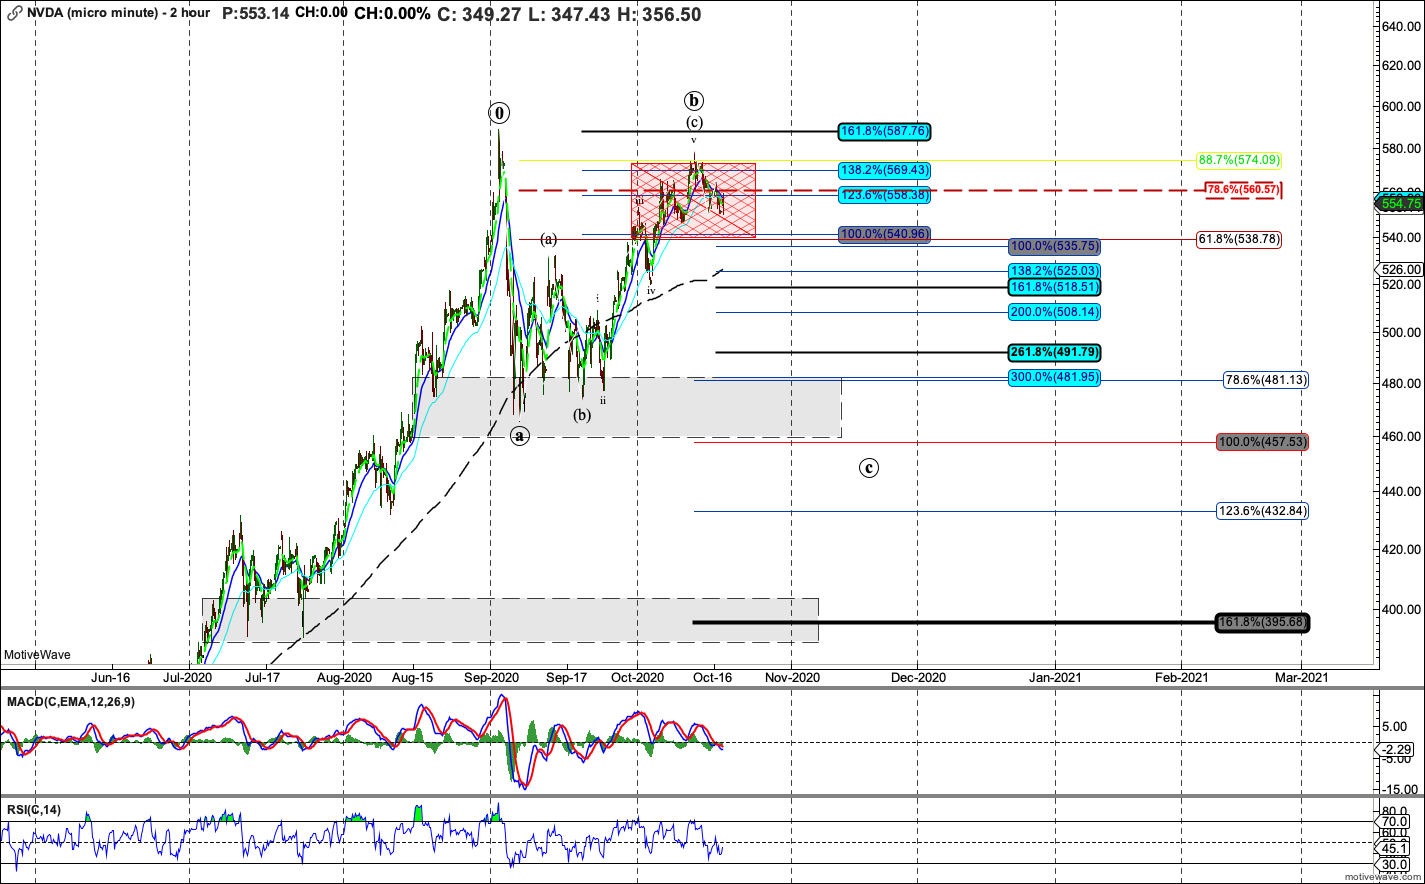Click the NVDA (micro minute) - 2 hour title

pos(120,14)
